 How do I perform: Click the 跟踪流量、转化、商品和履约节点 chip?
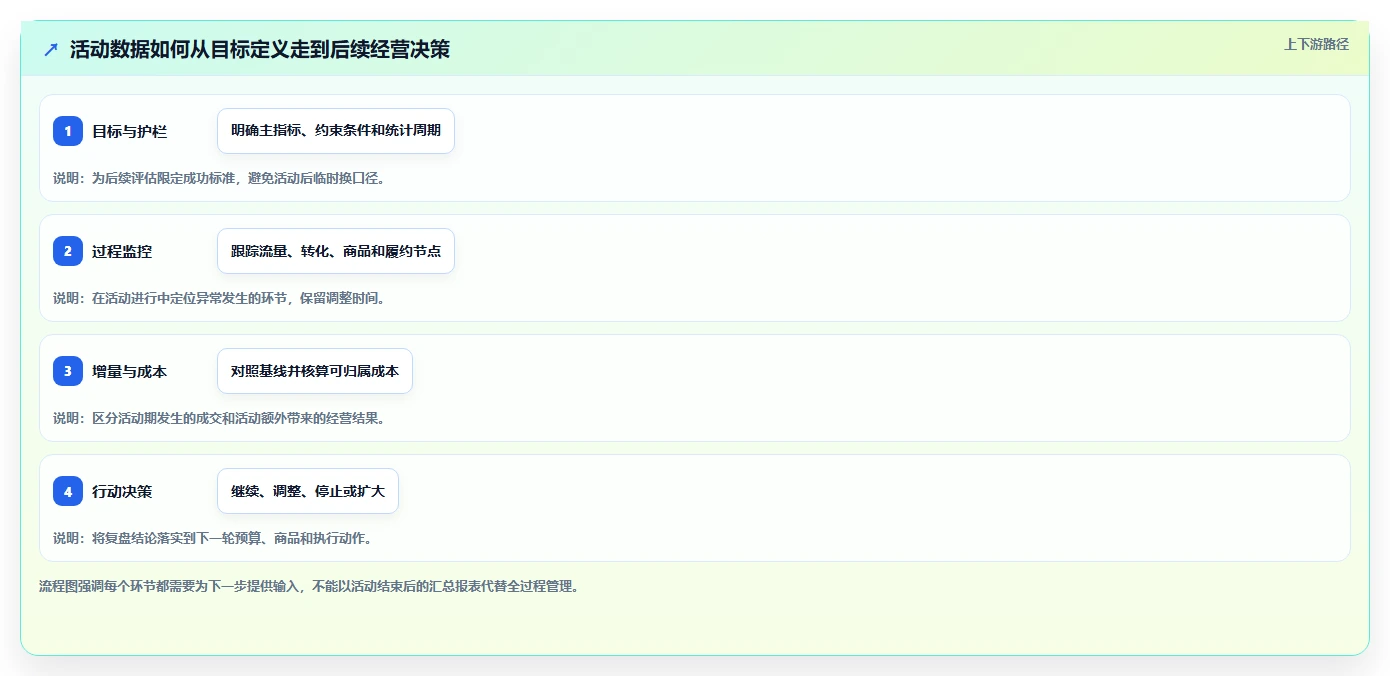click(336, 251)
